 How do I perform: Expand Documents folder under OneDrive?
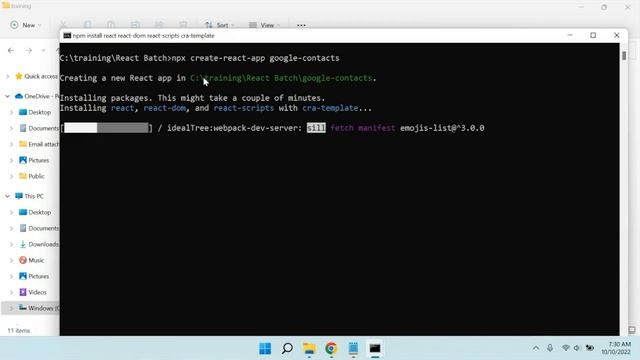[x=11, y=128]
